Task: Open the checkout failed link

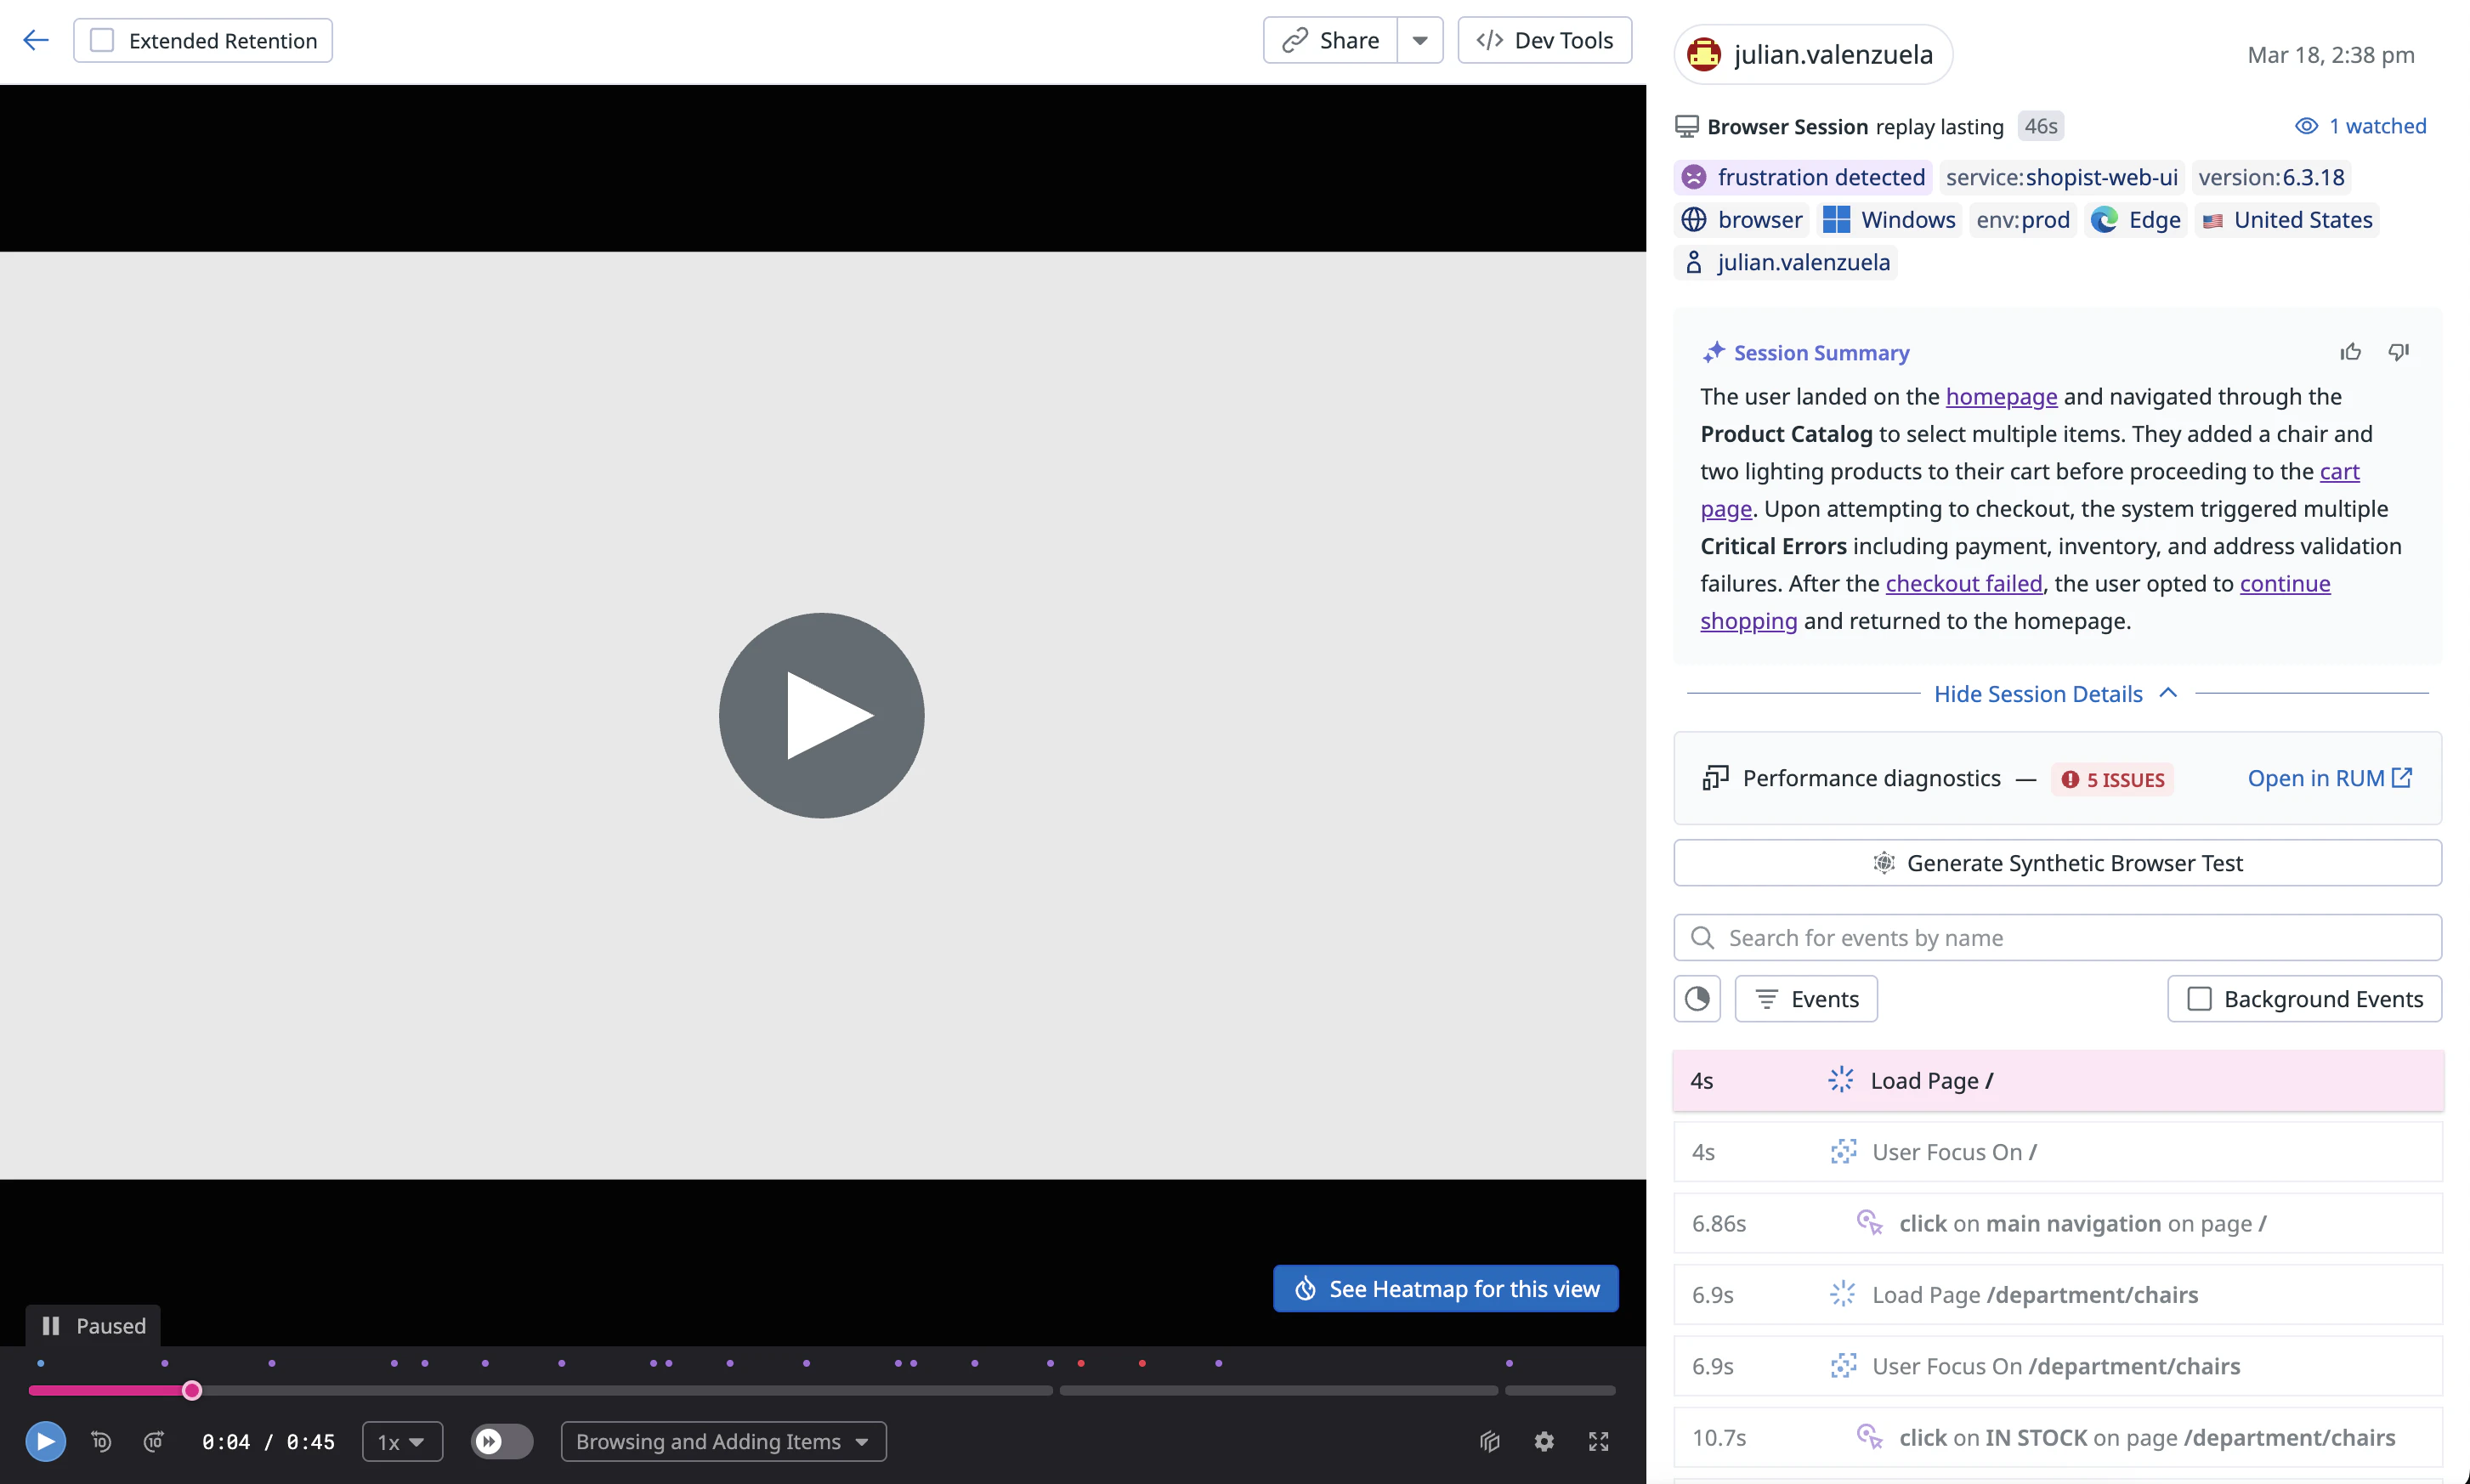Action: (1963, 583)
